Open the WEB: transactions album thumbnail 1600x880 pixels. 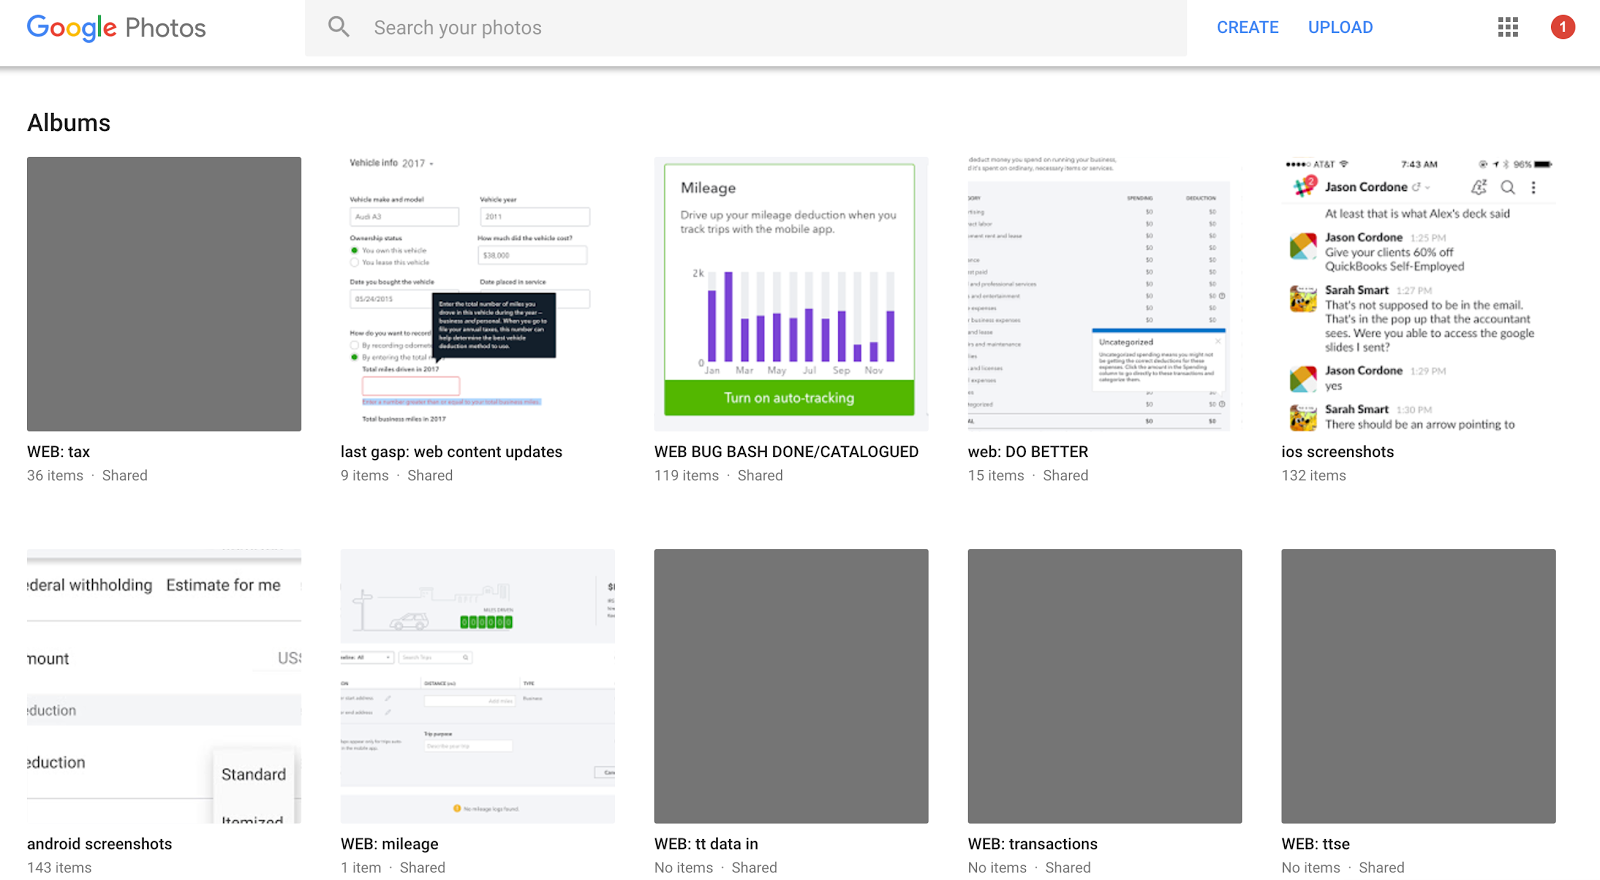[1105, 686]
